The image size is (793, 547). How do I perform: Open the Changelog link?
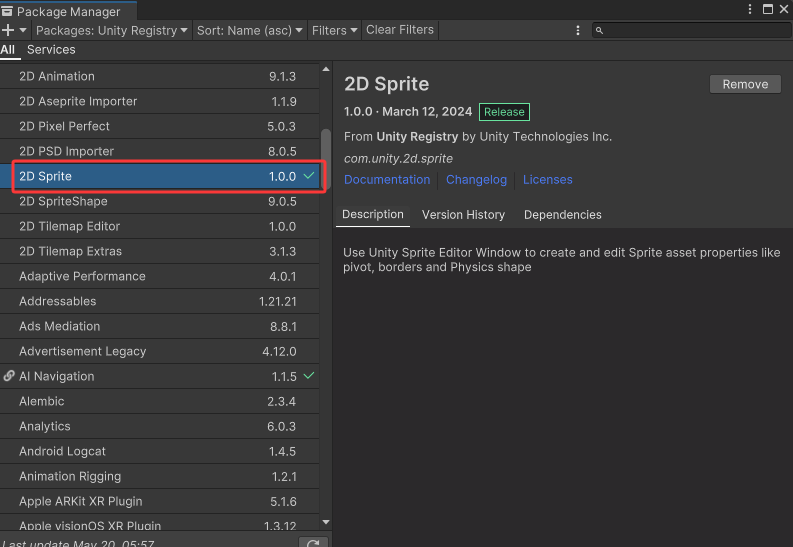[476, 179]
